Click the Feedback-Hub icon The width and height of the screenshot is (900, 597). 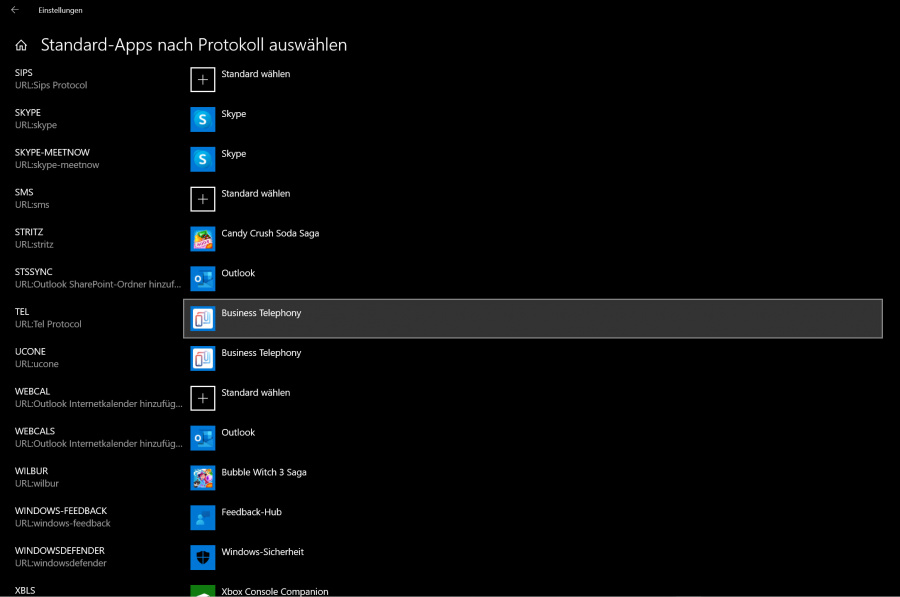click(x=203, y=518)
